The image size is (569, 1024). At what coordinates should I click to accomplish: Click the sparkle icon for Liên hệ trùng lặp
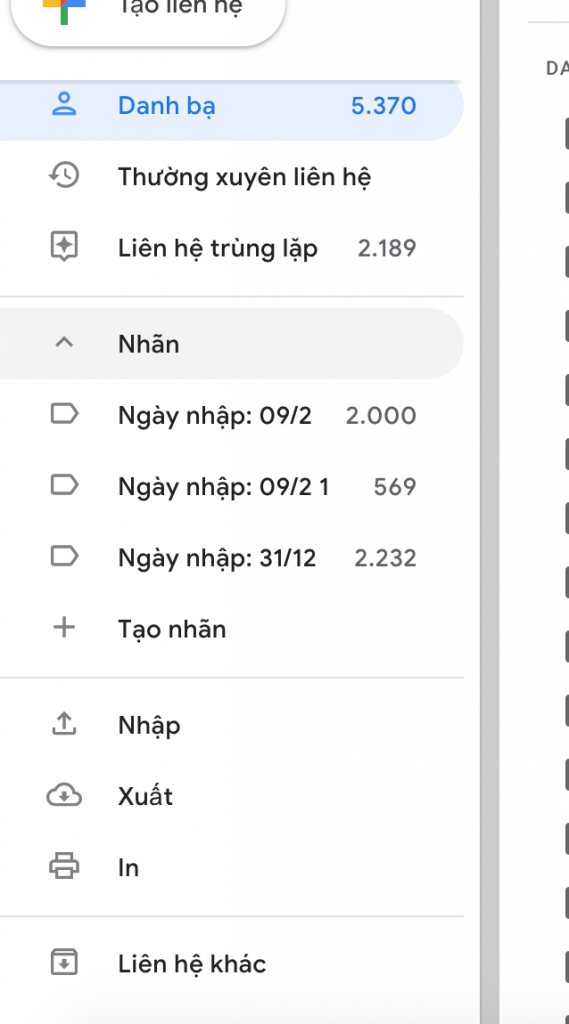coord(64,248)
